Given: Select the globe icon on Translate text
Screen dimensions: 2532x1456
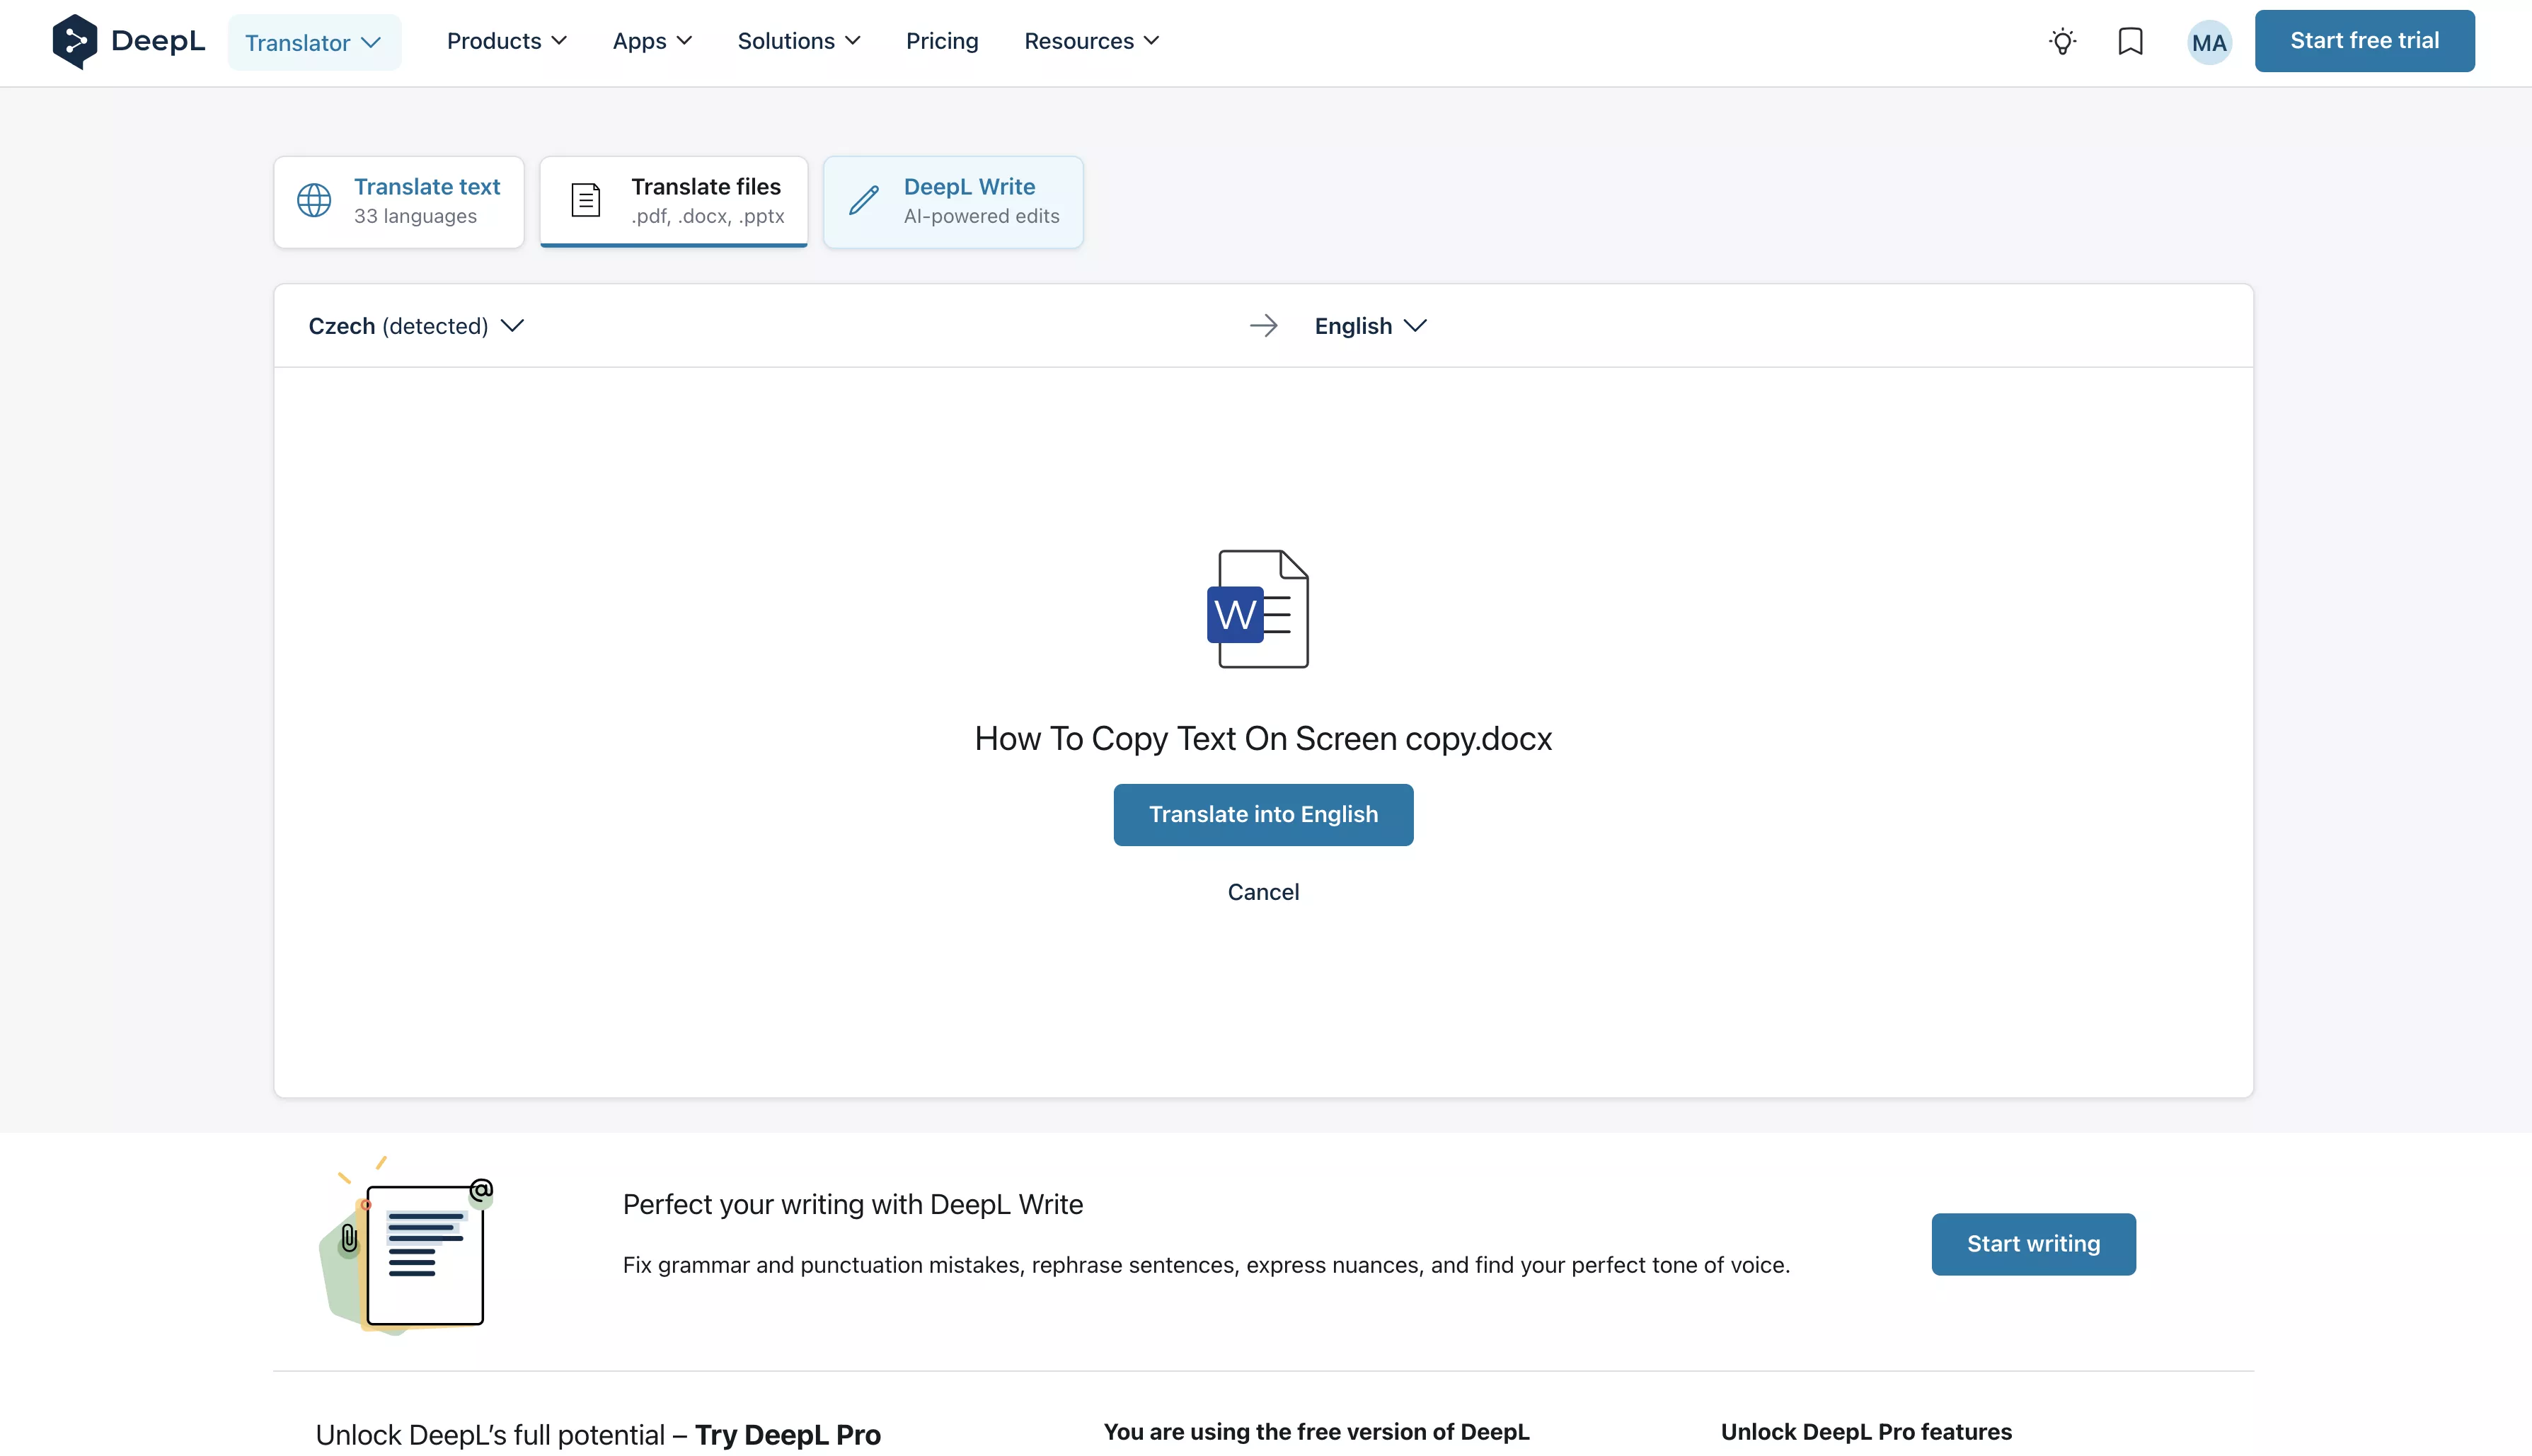Looking at the screenshot, I should tap(313, 200).
